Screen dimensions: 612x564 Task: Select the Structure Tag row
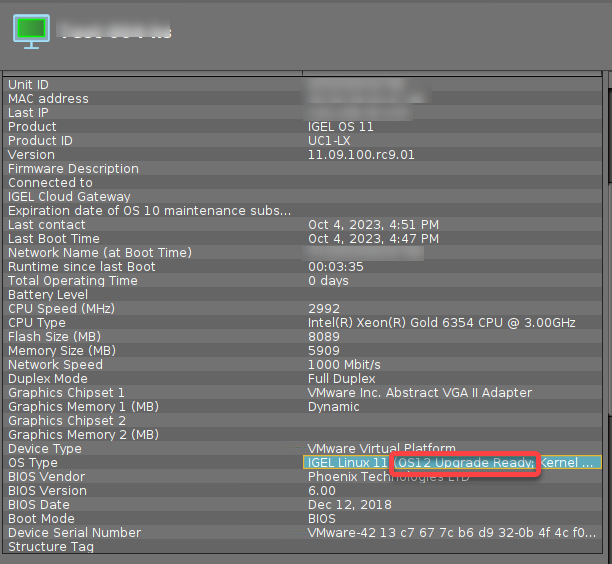[x=50, y=547]
